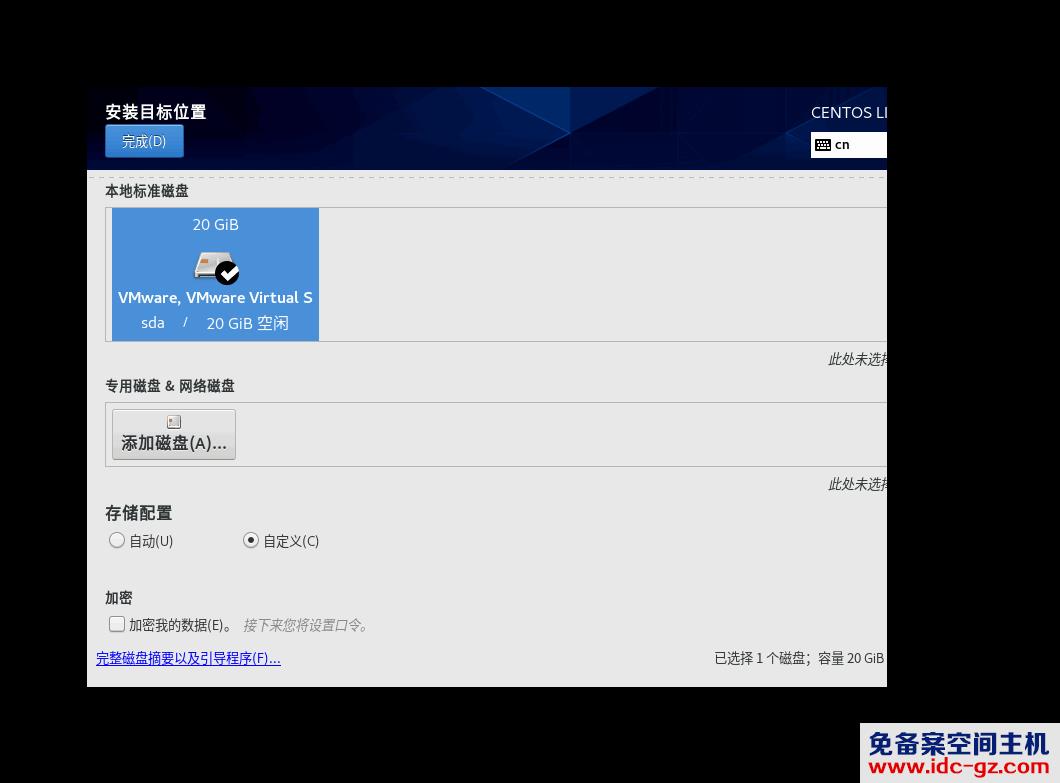Click the 安装目标位置 page title
This screenshot has width=1060, height=783.
coord(155,112)
